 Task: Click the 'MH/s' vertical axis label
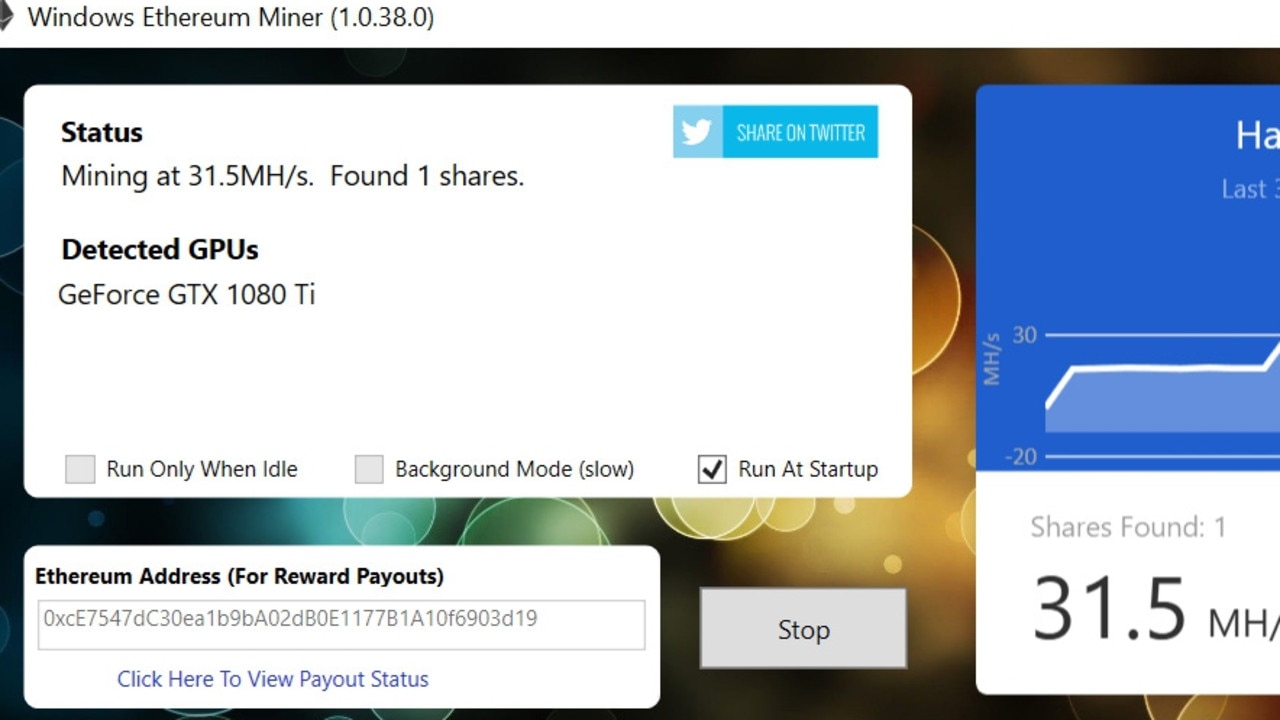click(x=991, y=357)
